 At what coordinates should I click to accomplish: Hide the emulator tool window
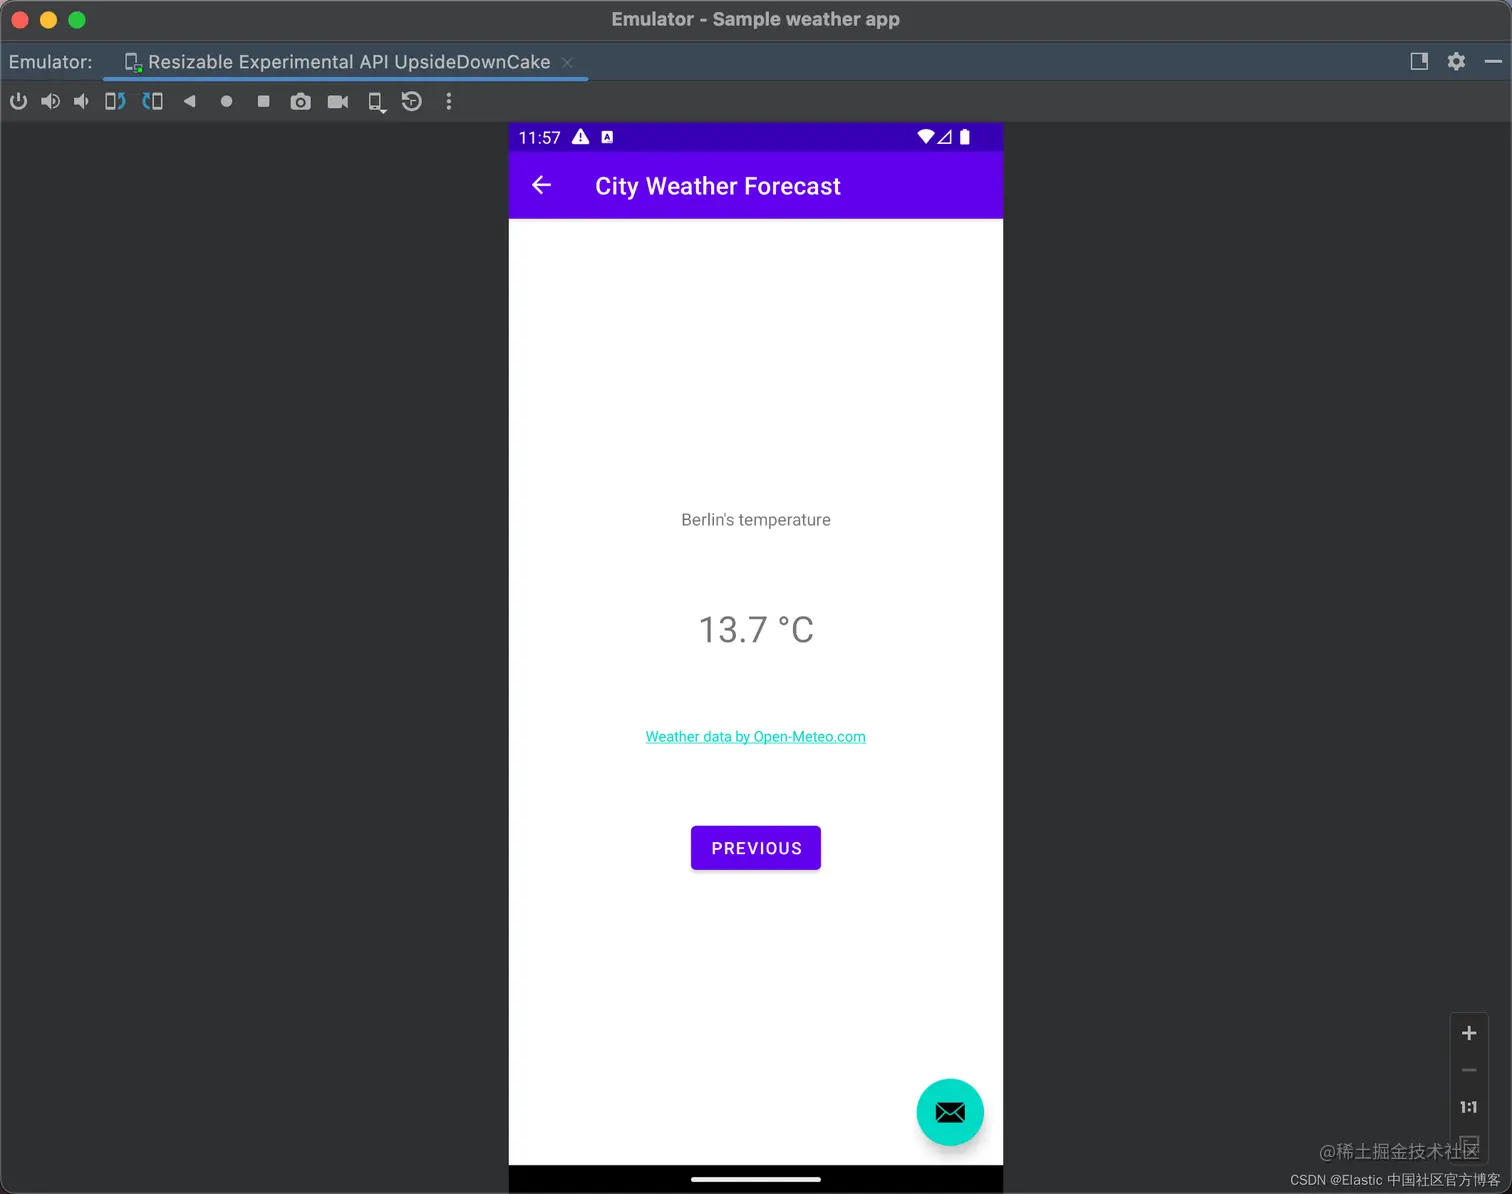[x=1493, y=61]
